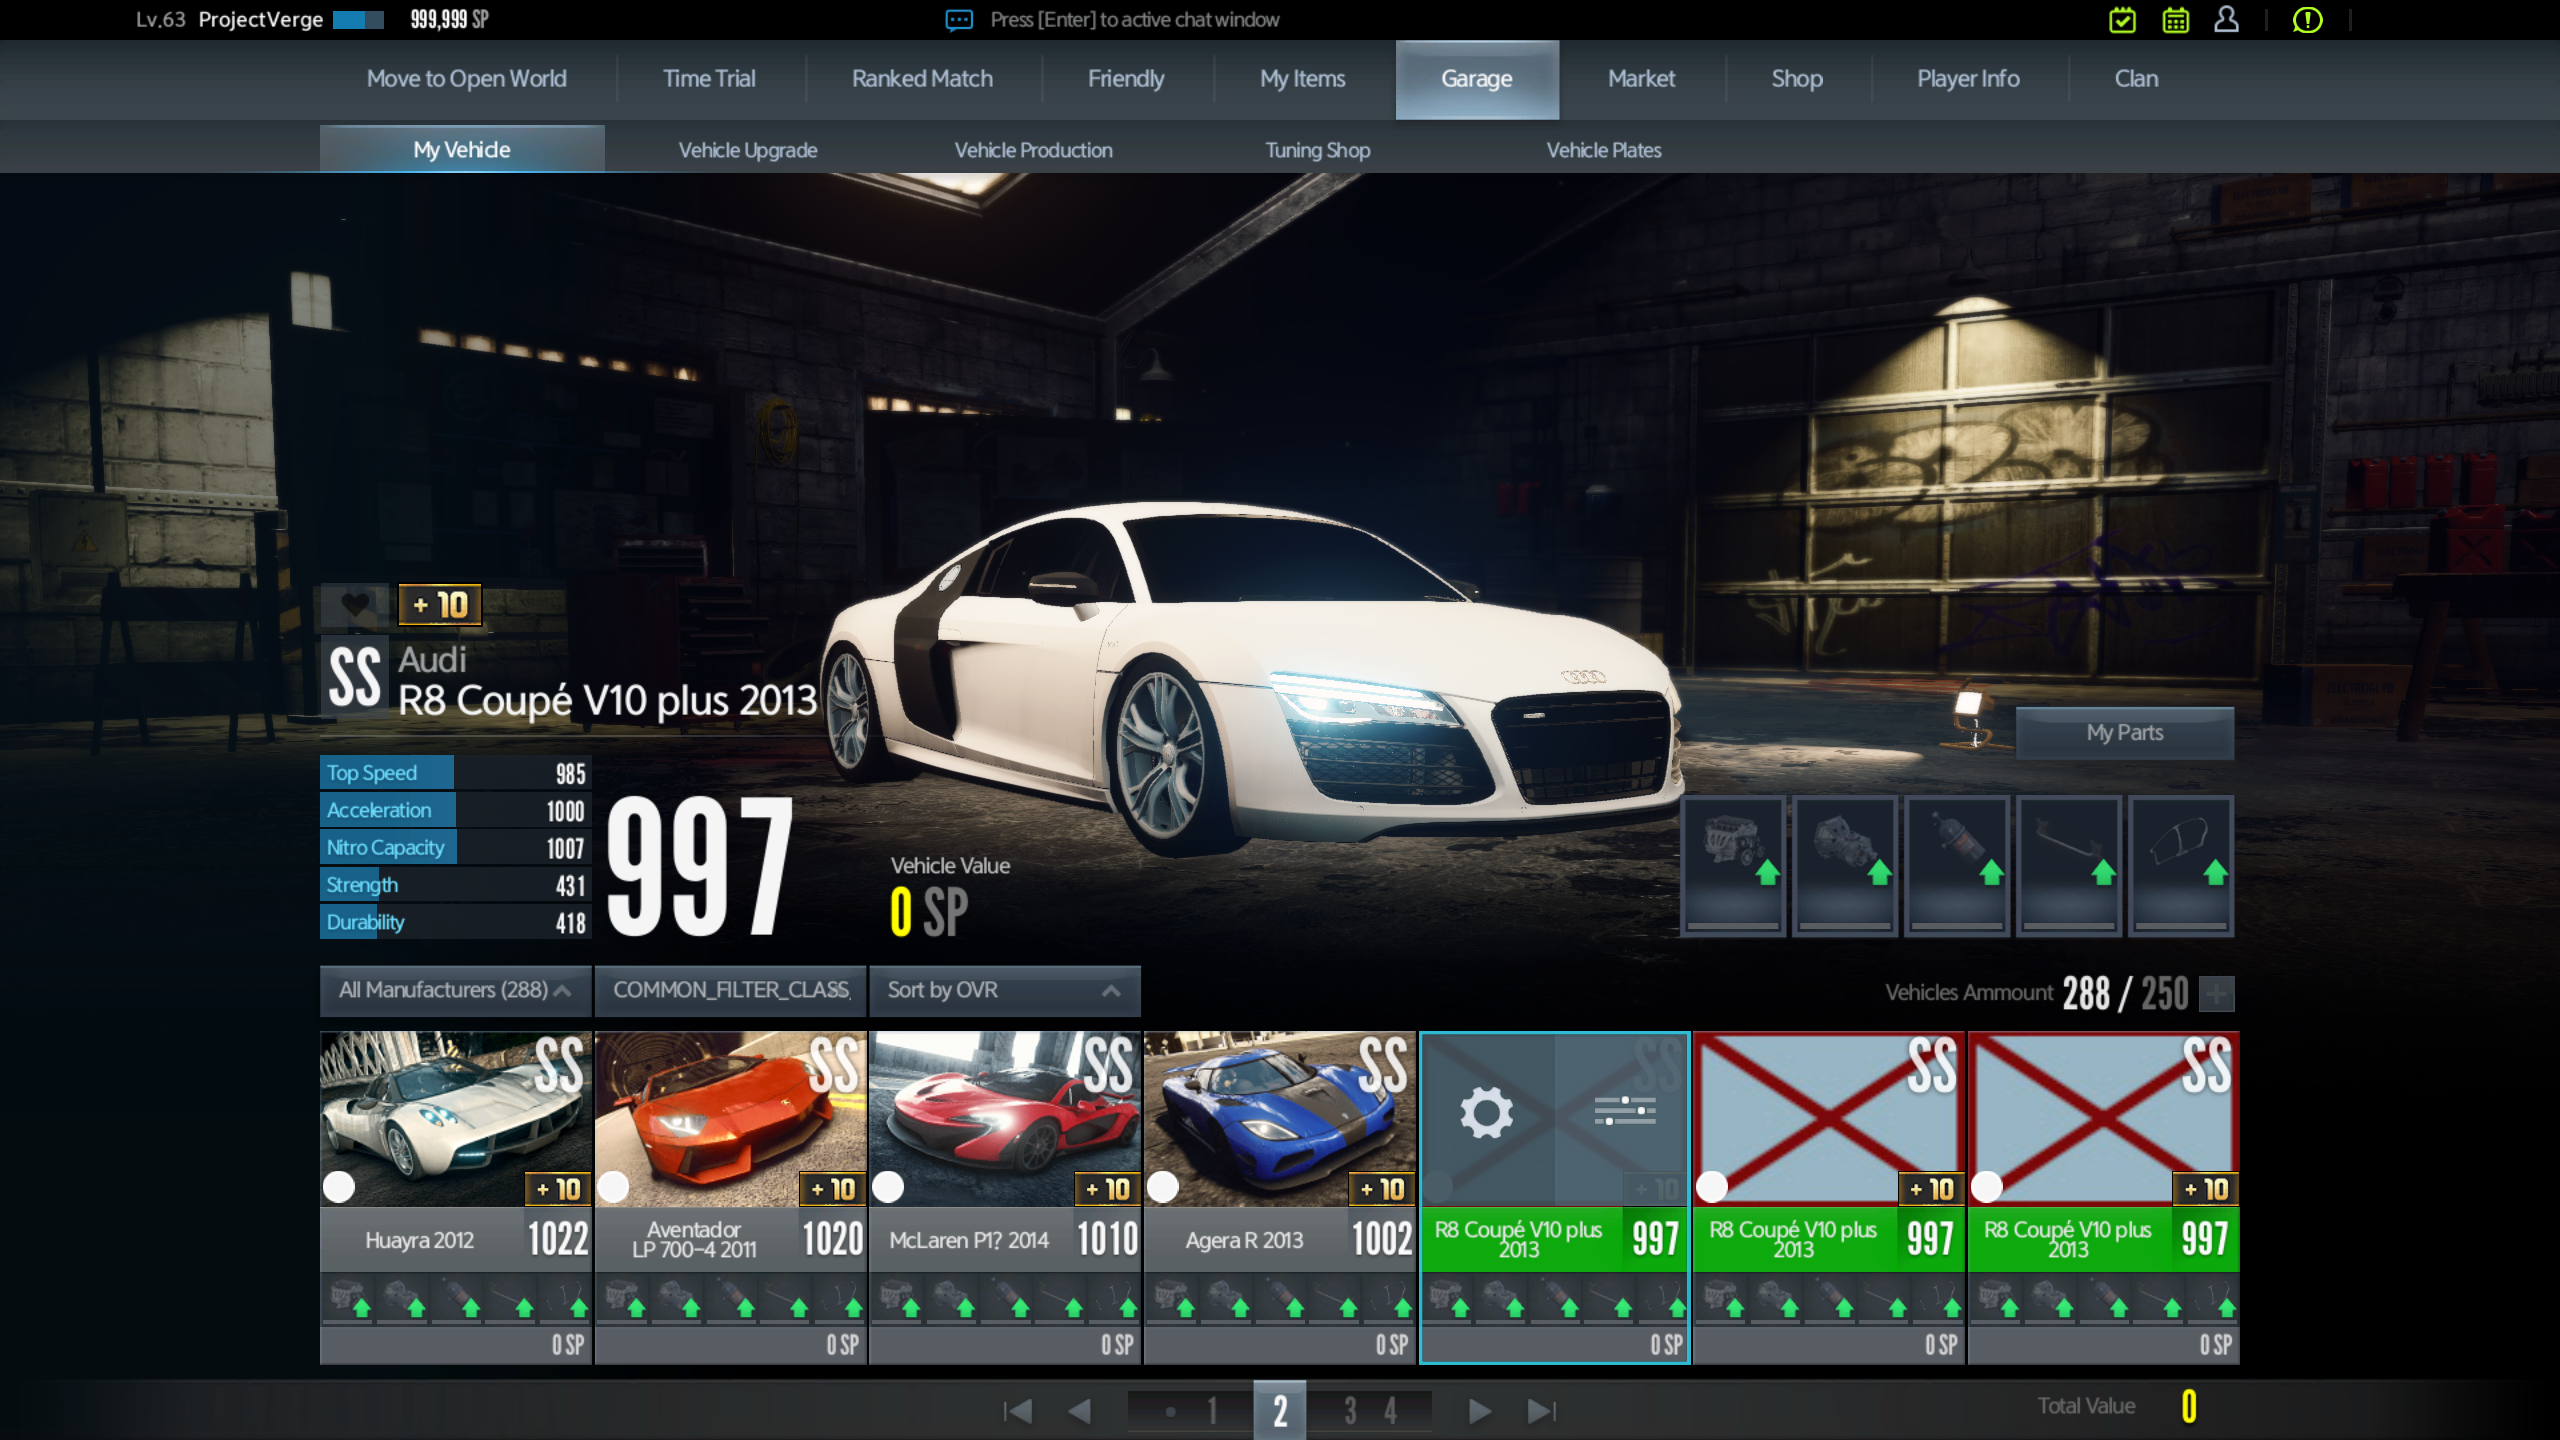
Task: Toggle the heart favorite icon for the R8
Action: (355, 604)
